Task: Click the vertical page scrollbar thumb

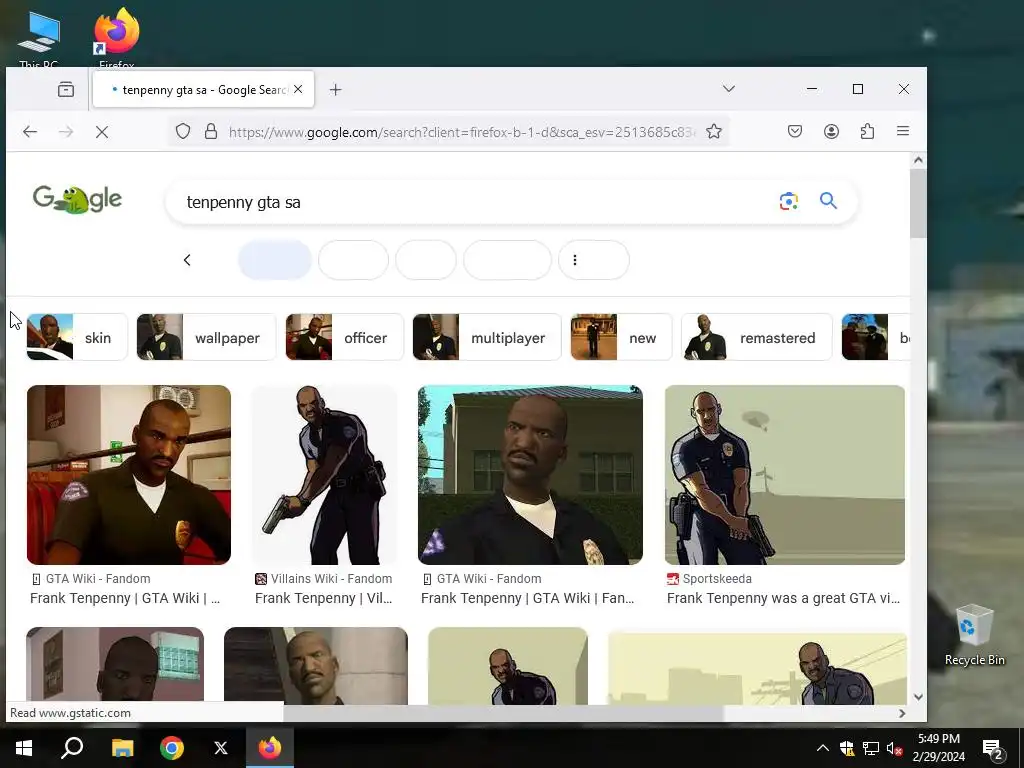Action: [x=918, y=203]
